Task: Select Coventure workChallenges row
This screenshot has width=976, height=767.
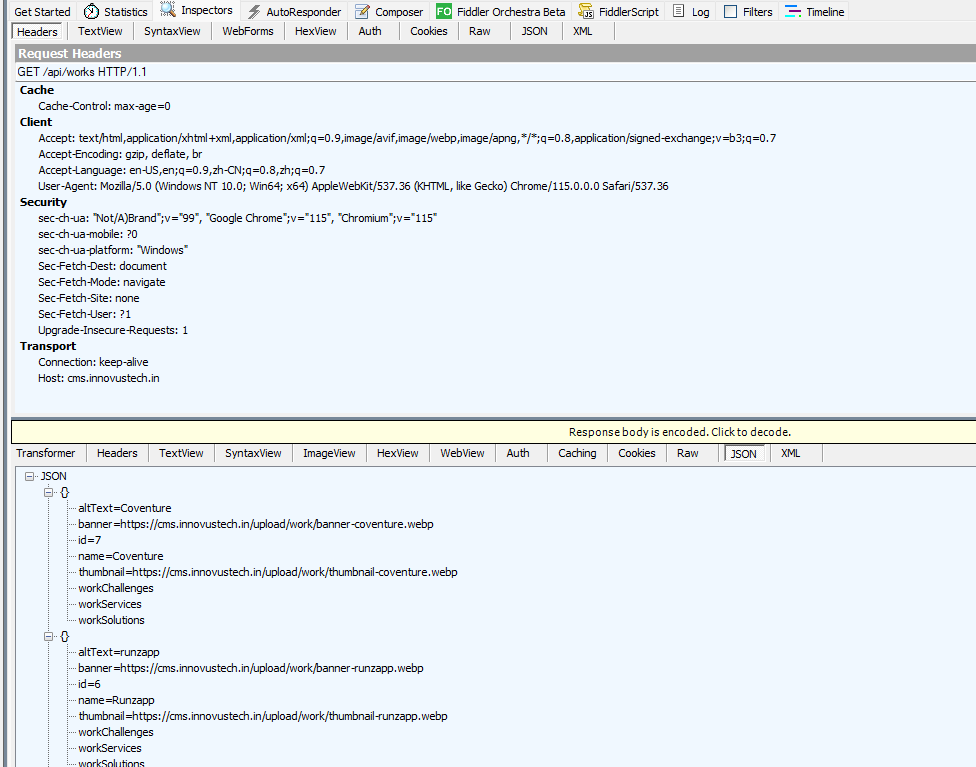Action: [x=116, y=588]
